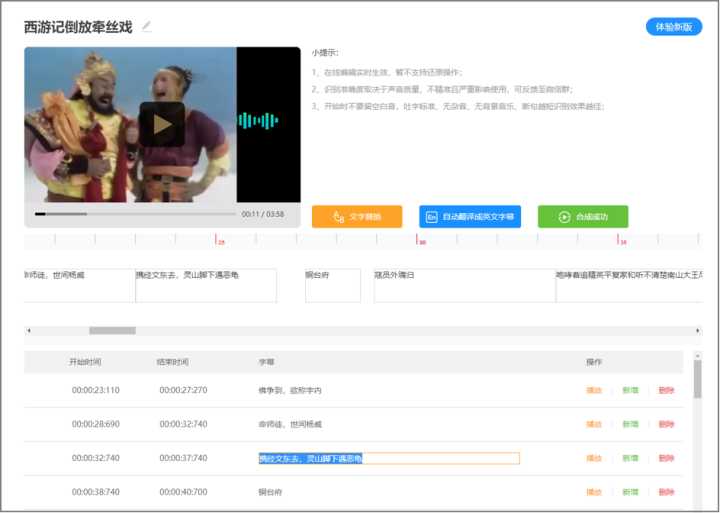Viewport: 720px width, 513px height.
Task: Click the up arrow of the subtitle table scrollbar
Action: (698, 356)
